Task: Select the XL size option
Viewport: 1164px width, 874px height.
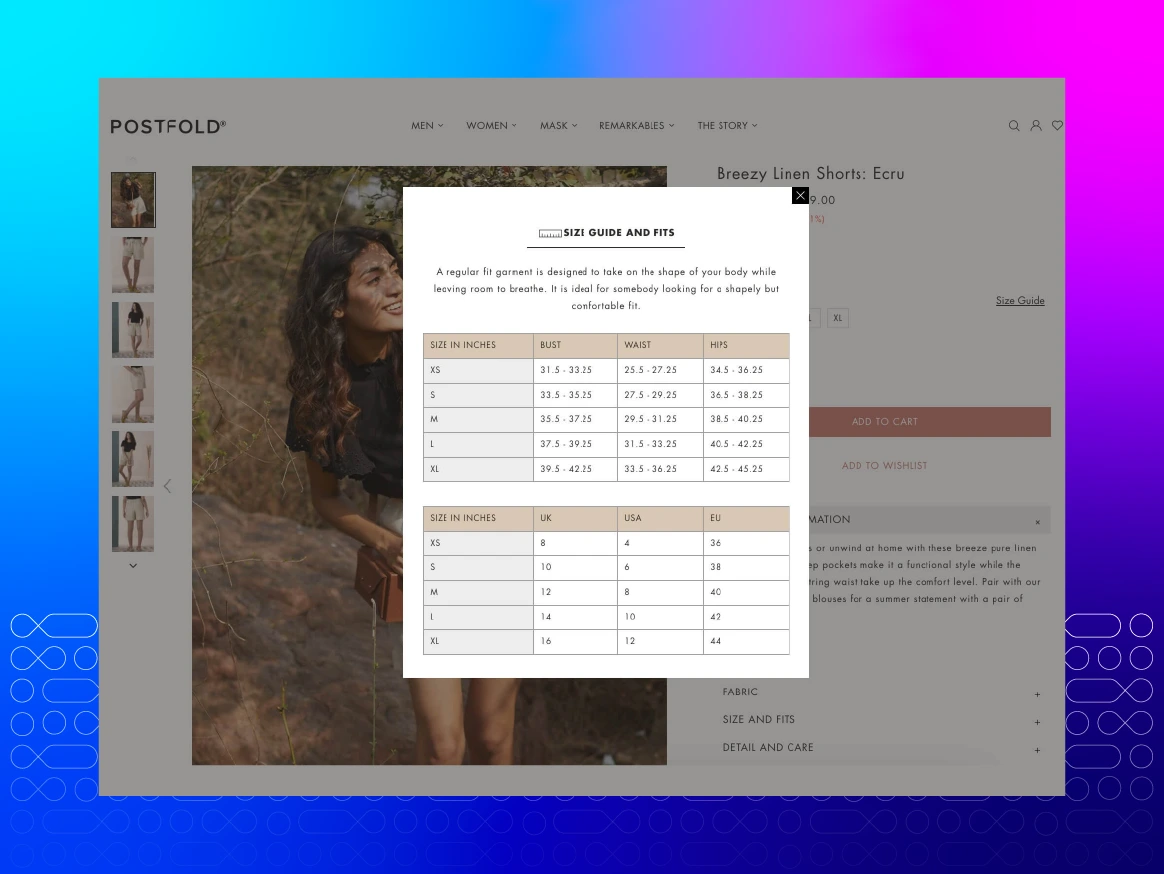Action: tap(838, 318)
